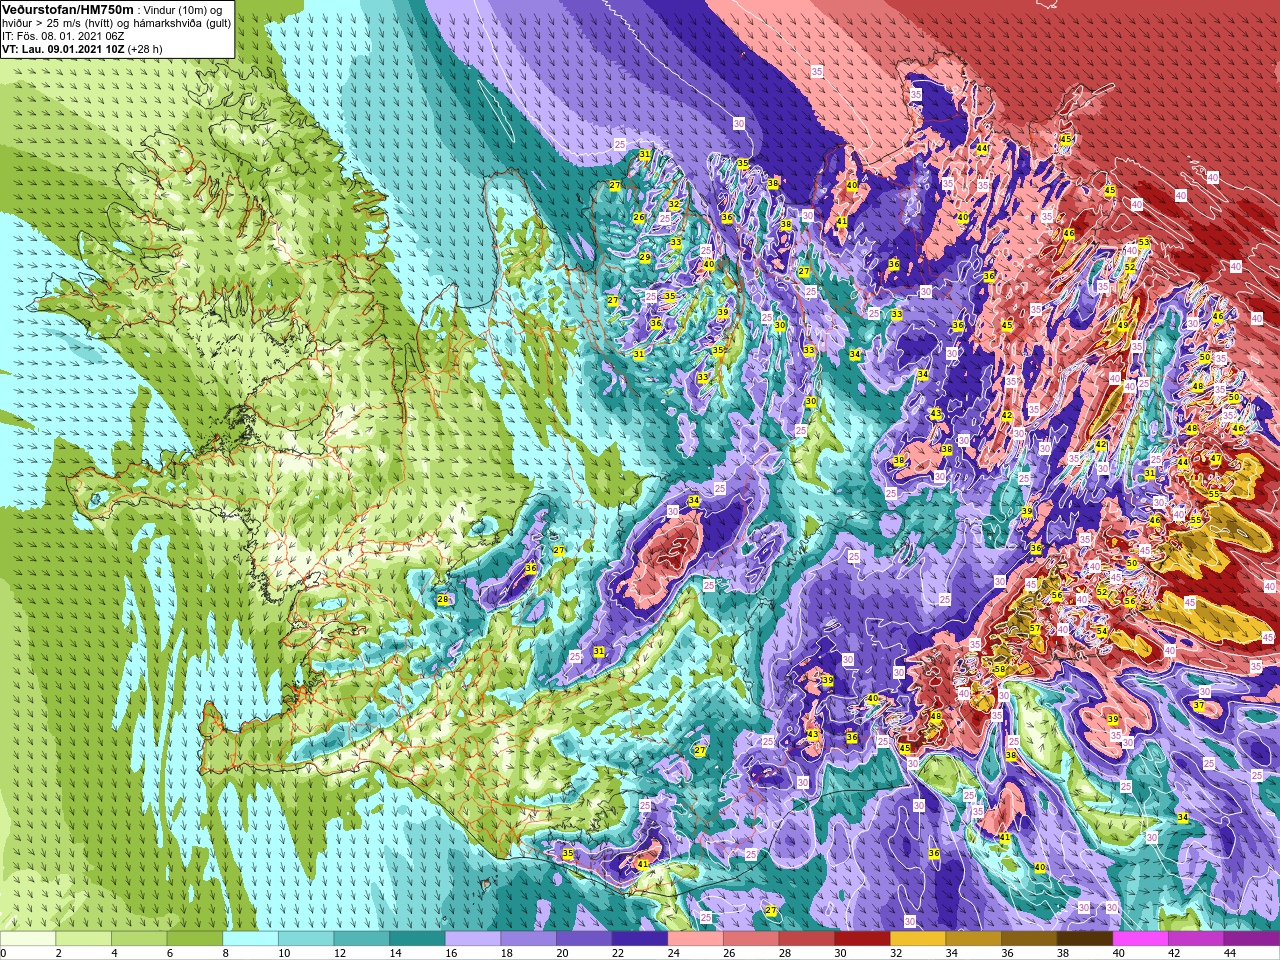Pick the 26–28 salmon scale swatch
The height and width of the screenshot is (960, 1280).
tap(751, 939)
